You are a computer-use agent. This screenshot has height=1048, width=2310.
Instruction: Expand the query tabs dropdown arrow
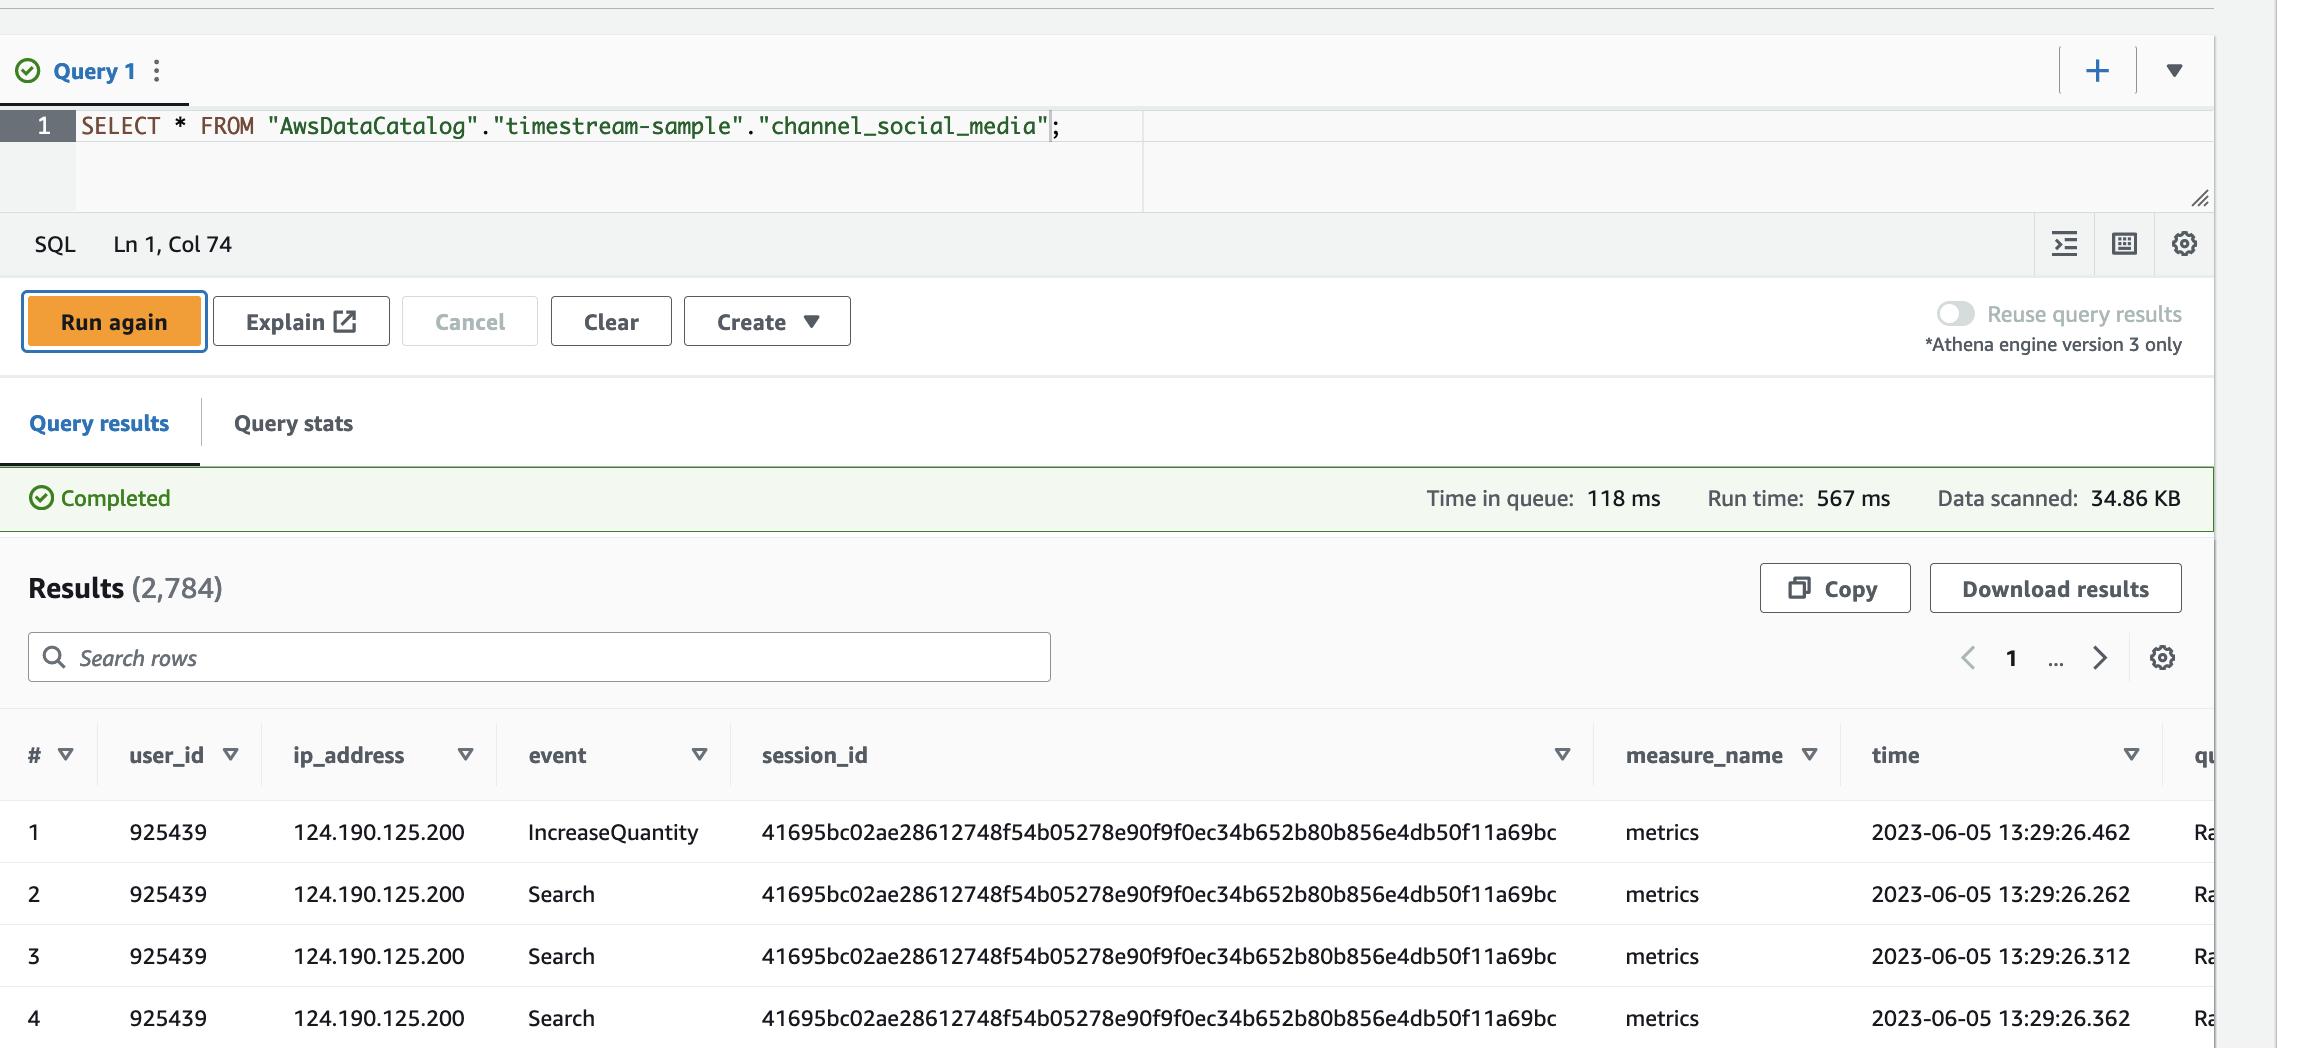pos(2174,71)
